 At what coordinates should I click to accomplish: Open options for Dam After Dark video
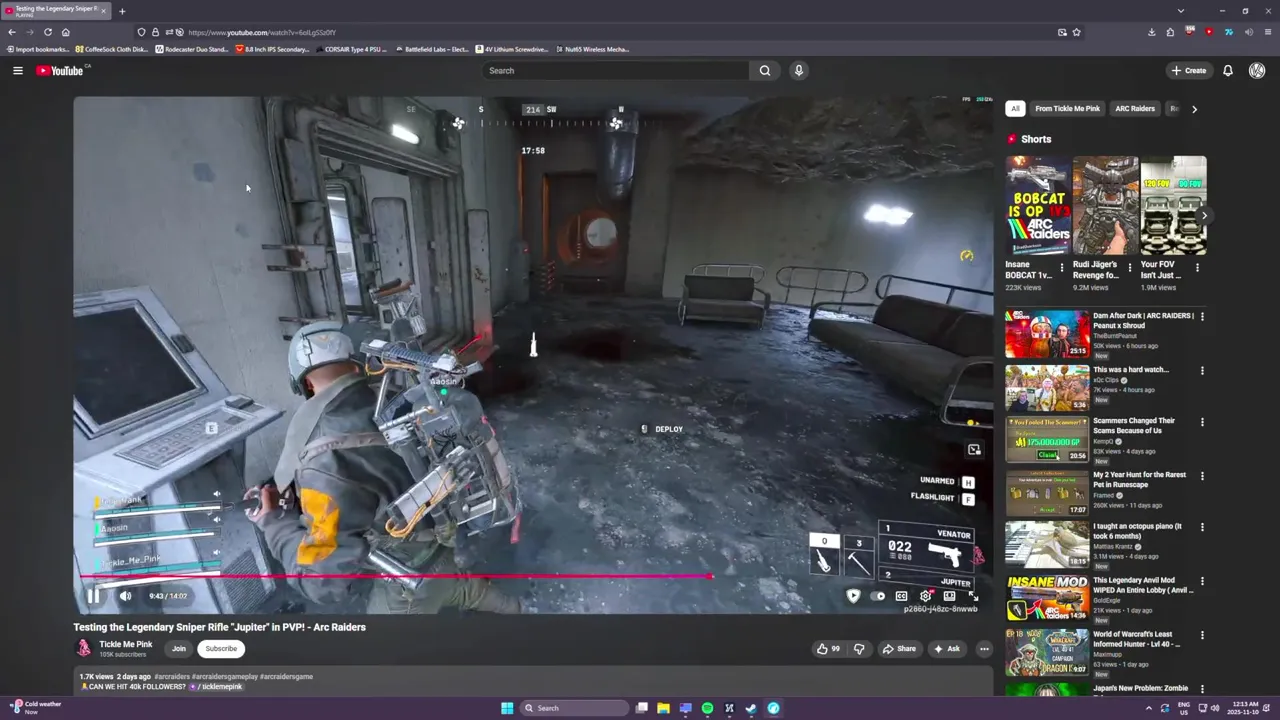(1202, 316)
